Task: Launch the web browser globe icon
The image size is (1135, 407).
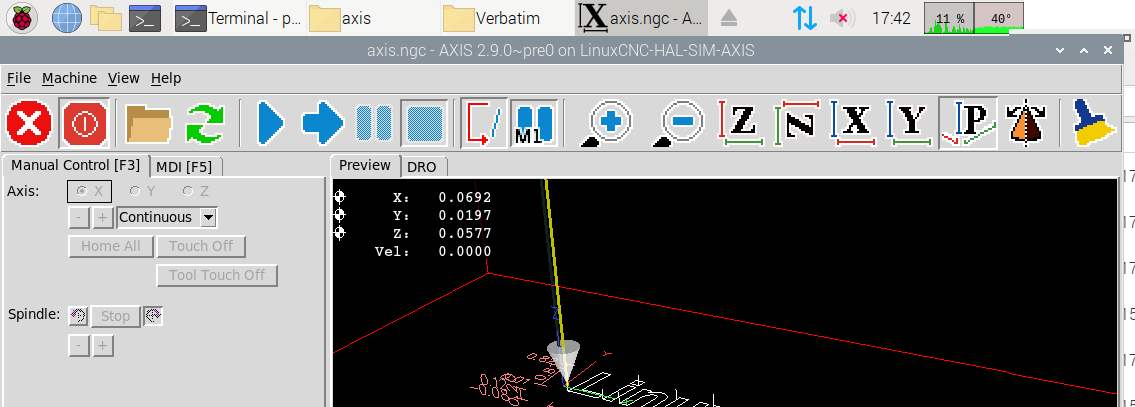Action: coord(67,18)
